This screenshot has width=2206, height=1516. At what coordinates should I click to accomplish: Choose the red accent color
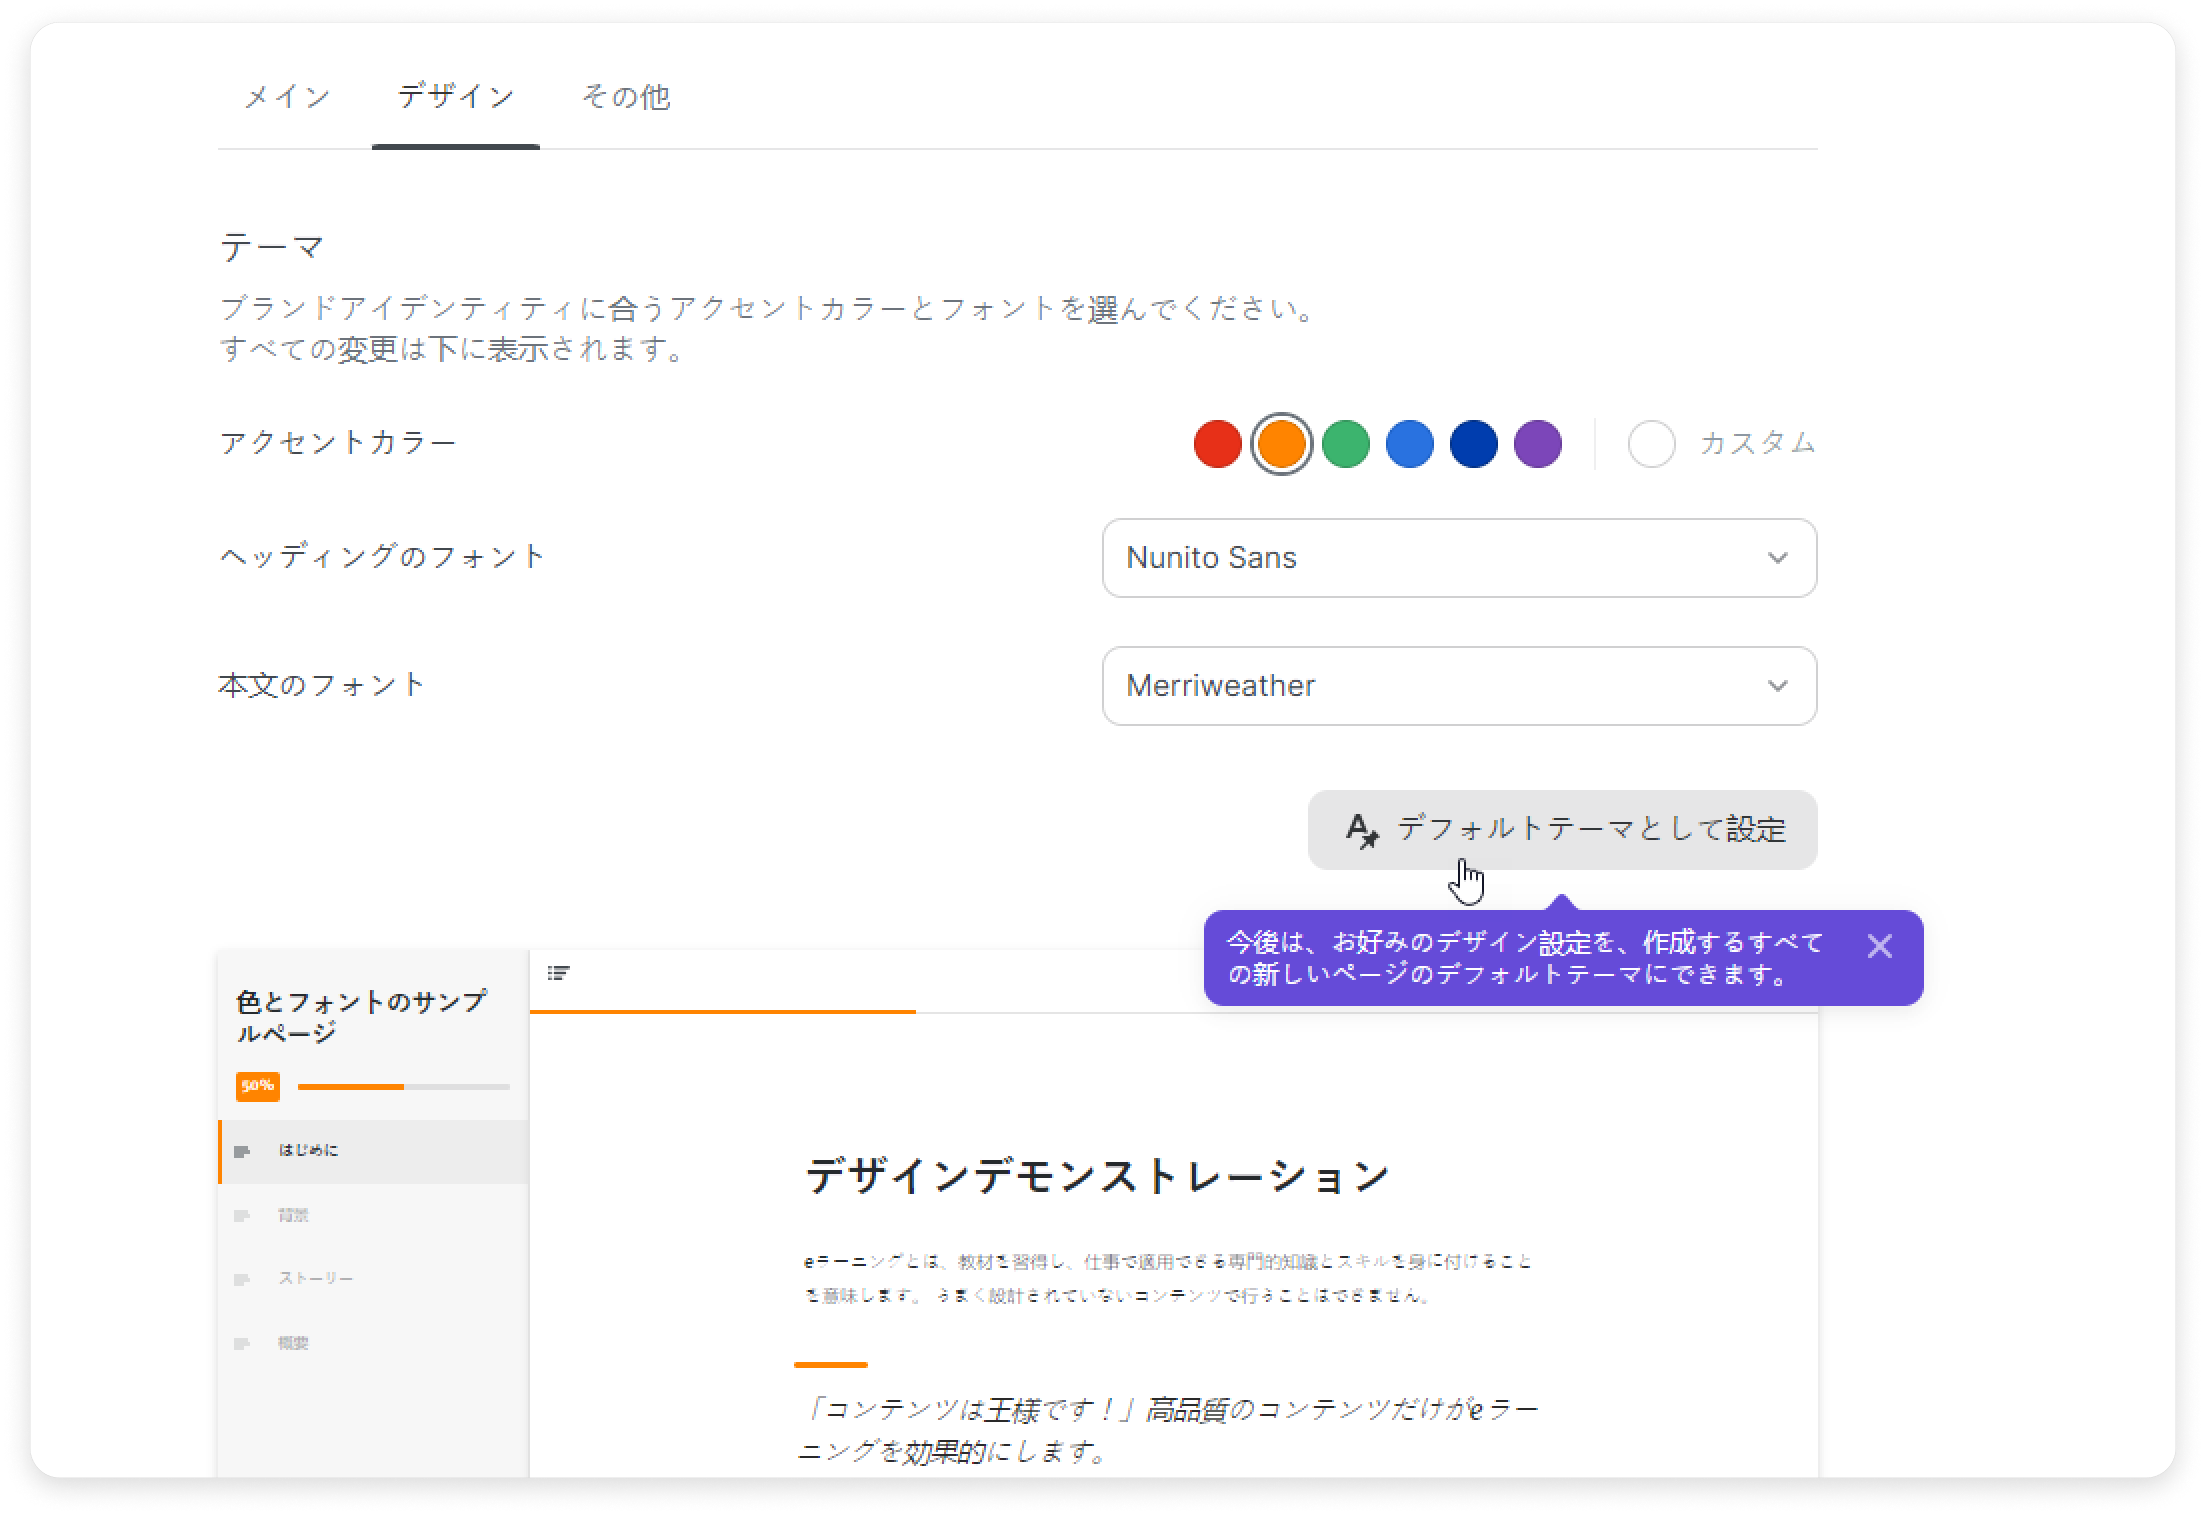coord(1217,444)
